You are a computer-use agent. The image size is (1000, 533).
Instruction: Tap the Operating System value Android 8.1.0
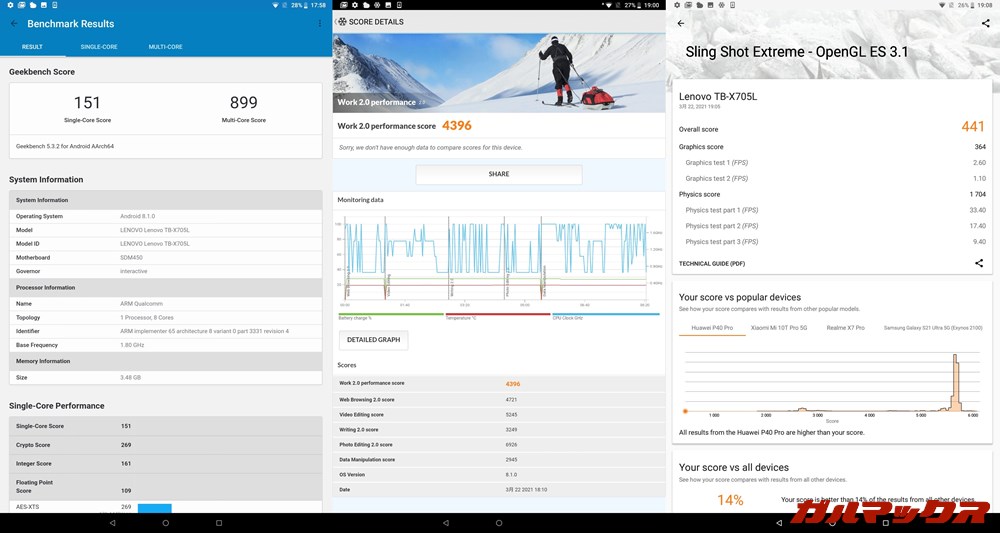pyautogui.click(x=138, y=216)
